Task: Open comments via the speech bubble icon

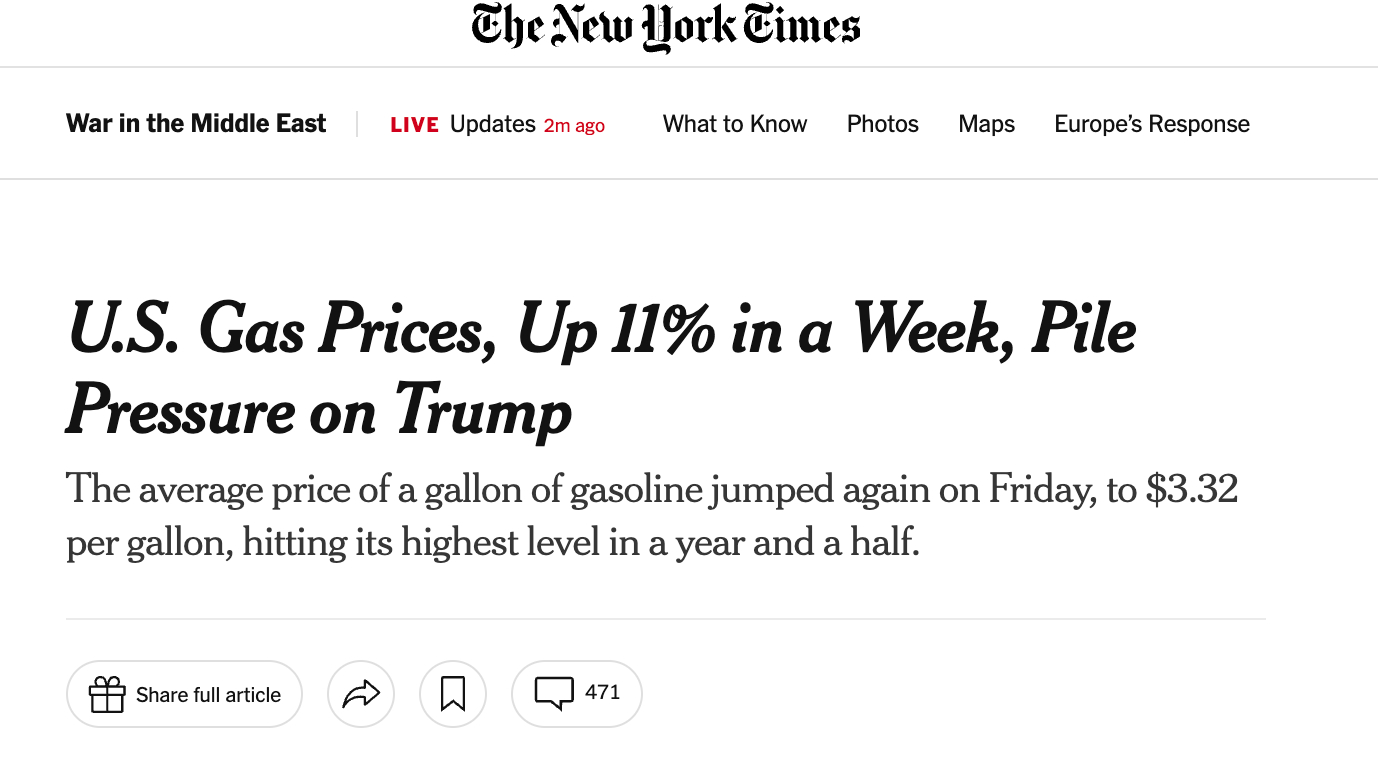Action: click(x=554, y=693)
